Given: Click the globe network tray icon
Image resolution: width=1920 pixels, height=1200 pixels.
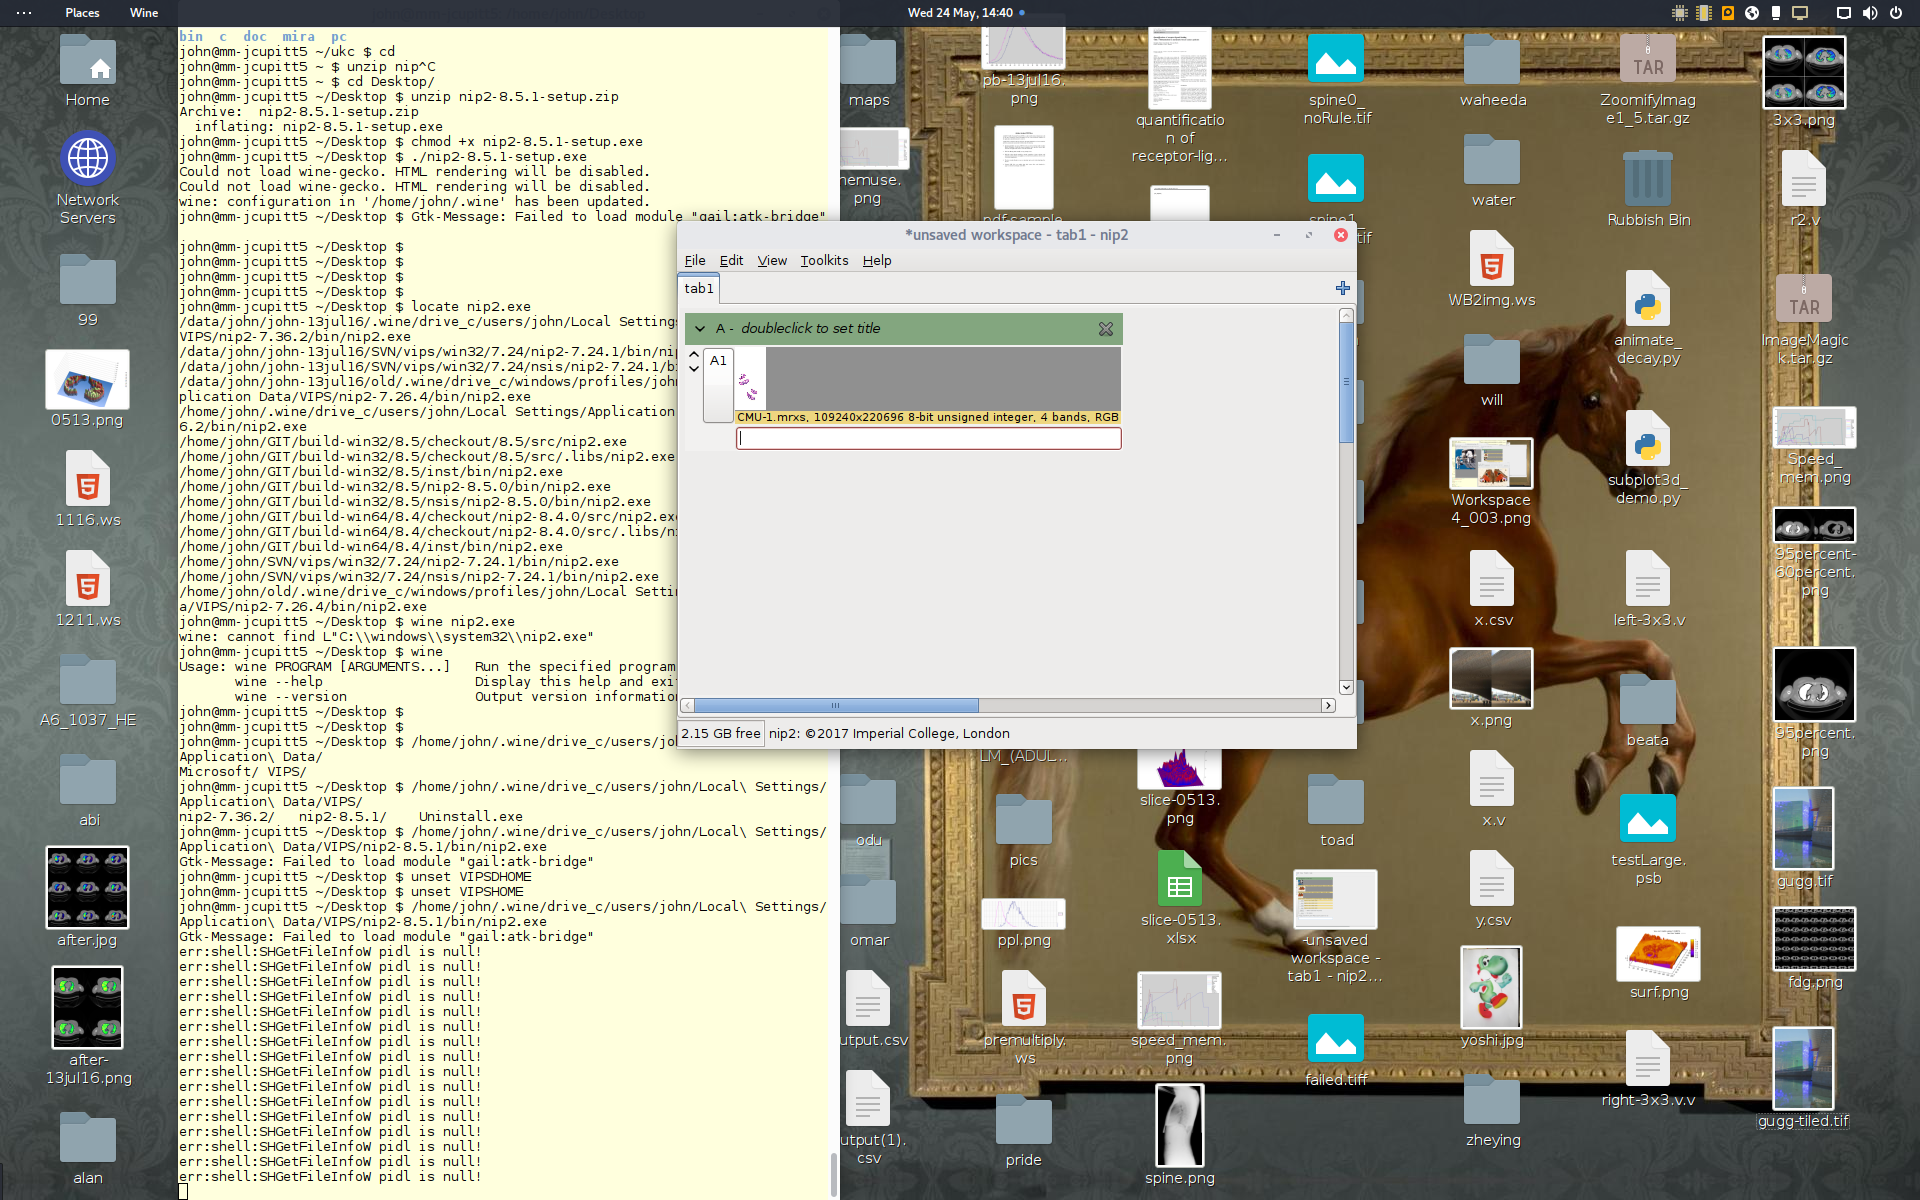Looking at the screenshot, I should pyautogui.click(x=1751, y=13).
